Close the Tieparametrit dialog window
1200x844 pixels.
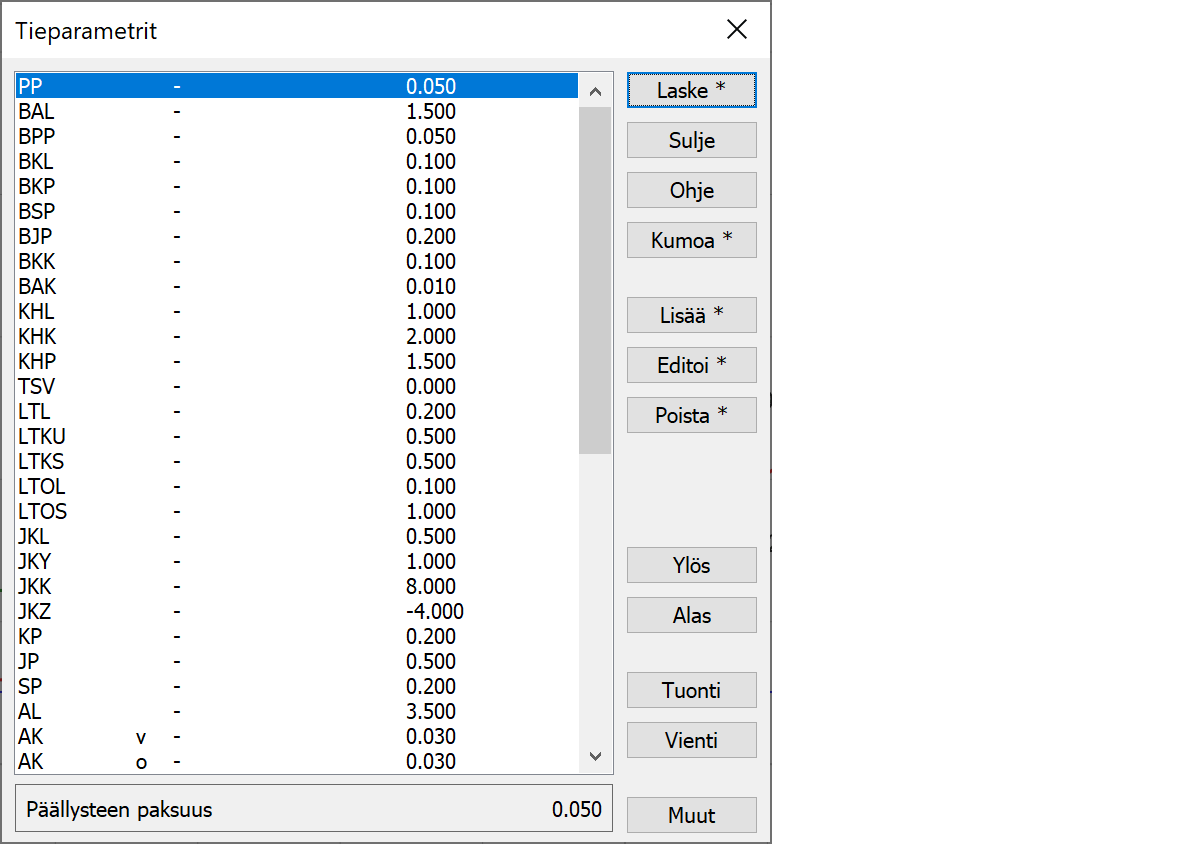737,30
